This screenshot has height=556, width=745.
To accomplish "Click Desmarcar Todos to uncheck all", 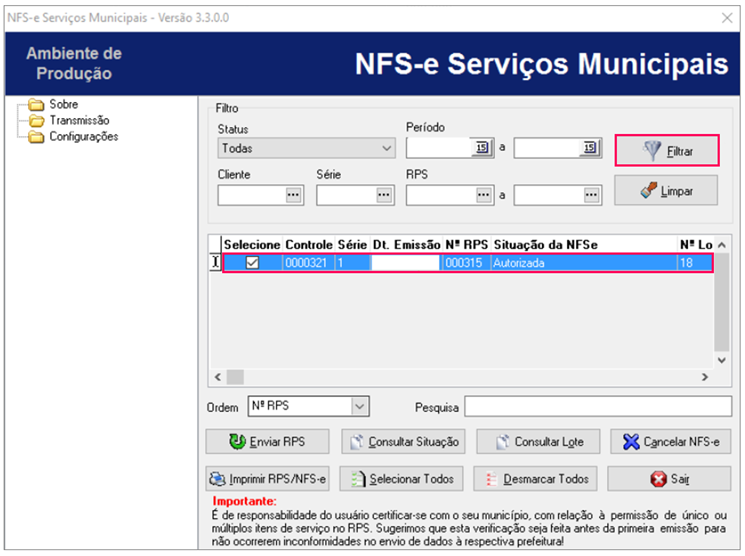I will click(536, 479).
